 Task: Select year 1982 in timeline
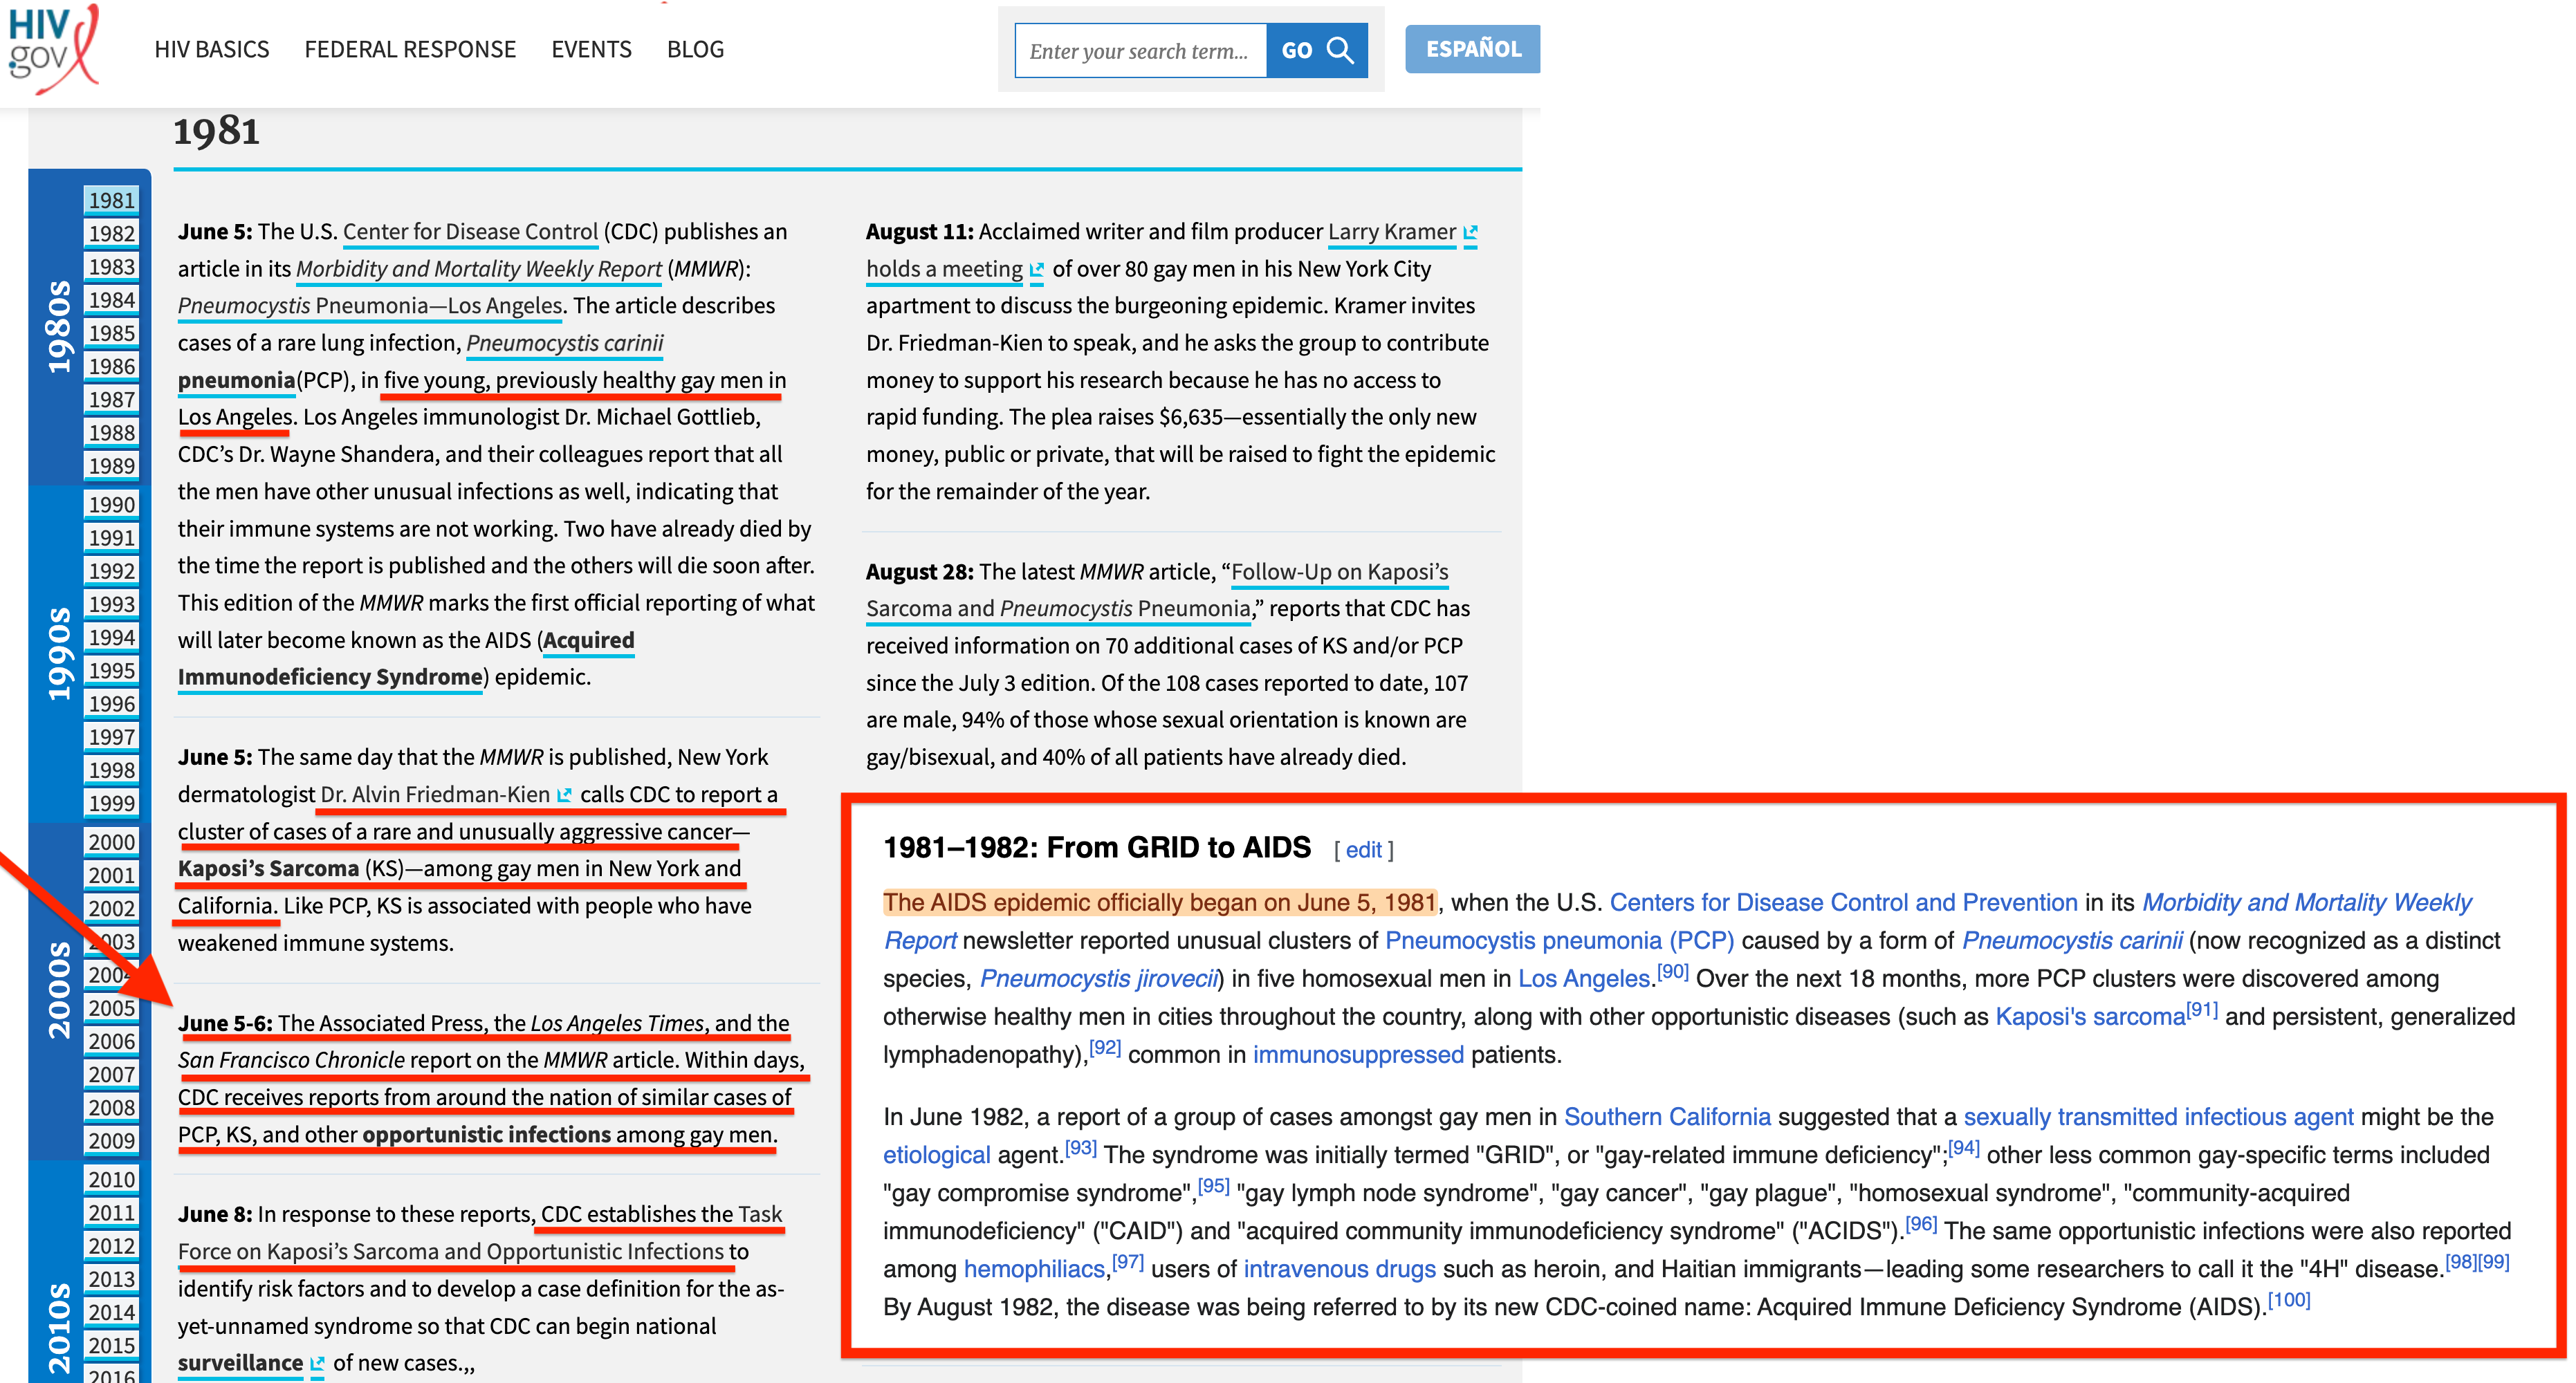[x=111, y=234]
